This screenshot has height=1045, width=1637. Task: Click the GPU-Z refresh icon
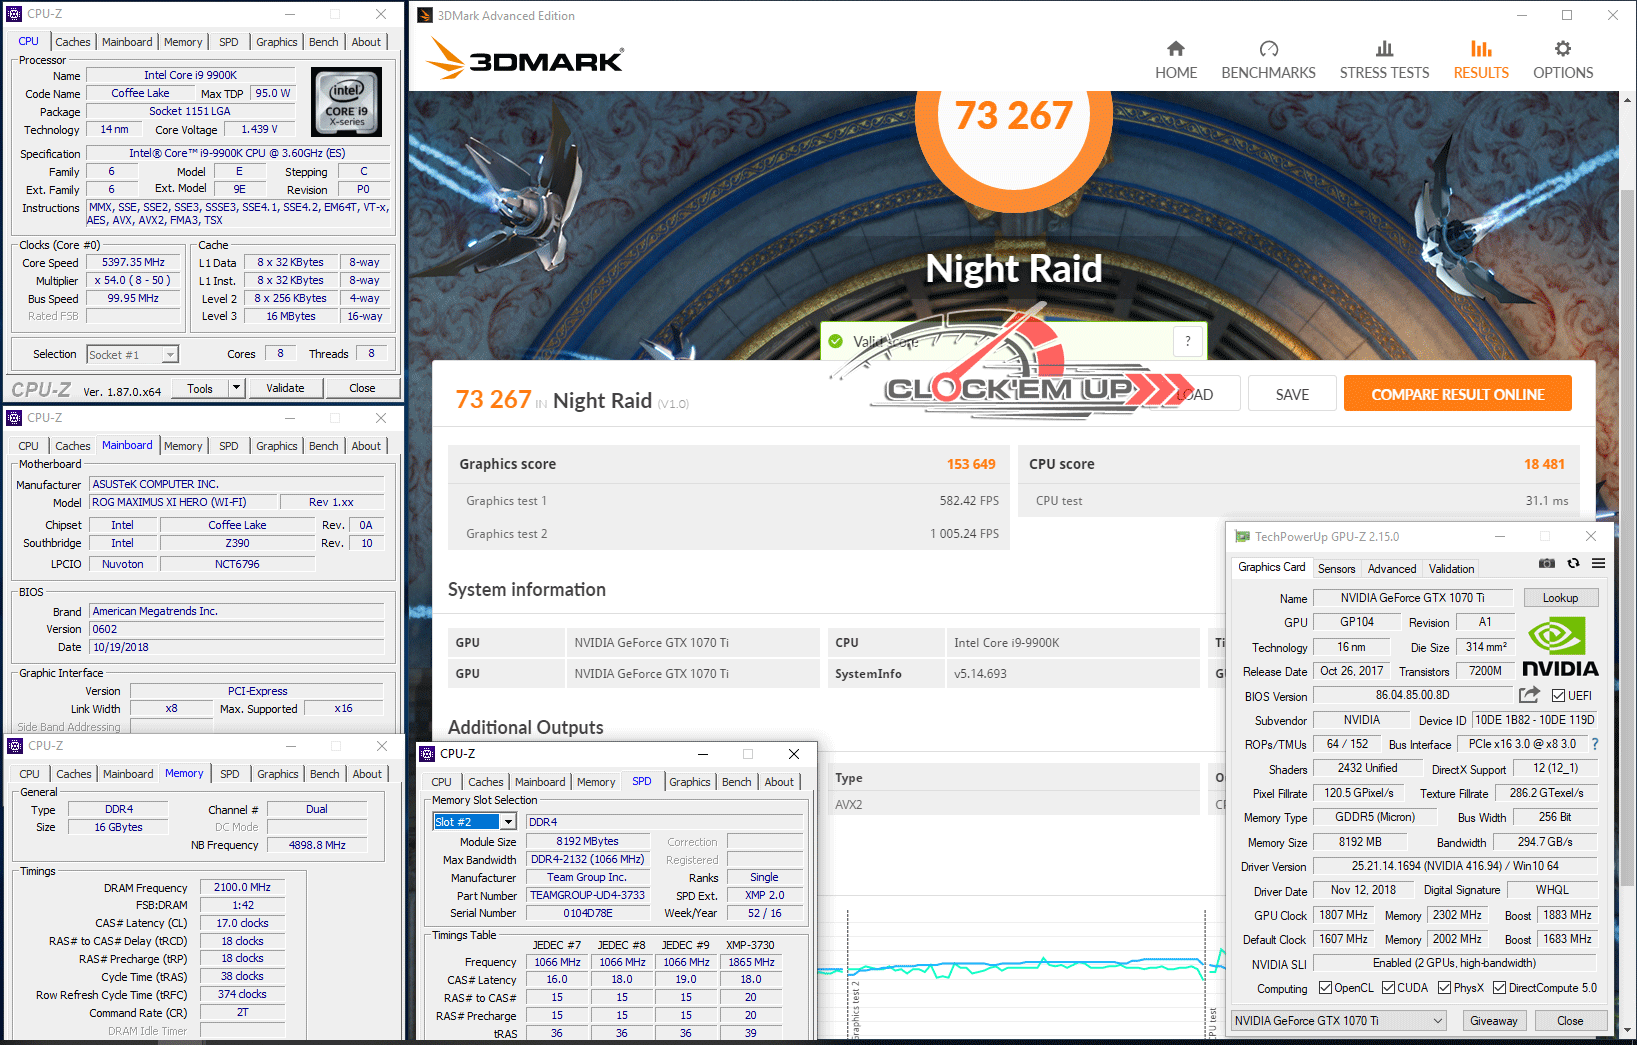pos(1573,564)
